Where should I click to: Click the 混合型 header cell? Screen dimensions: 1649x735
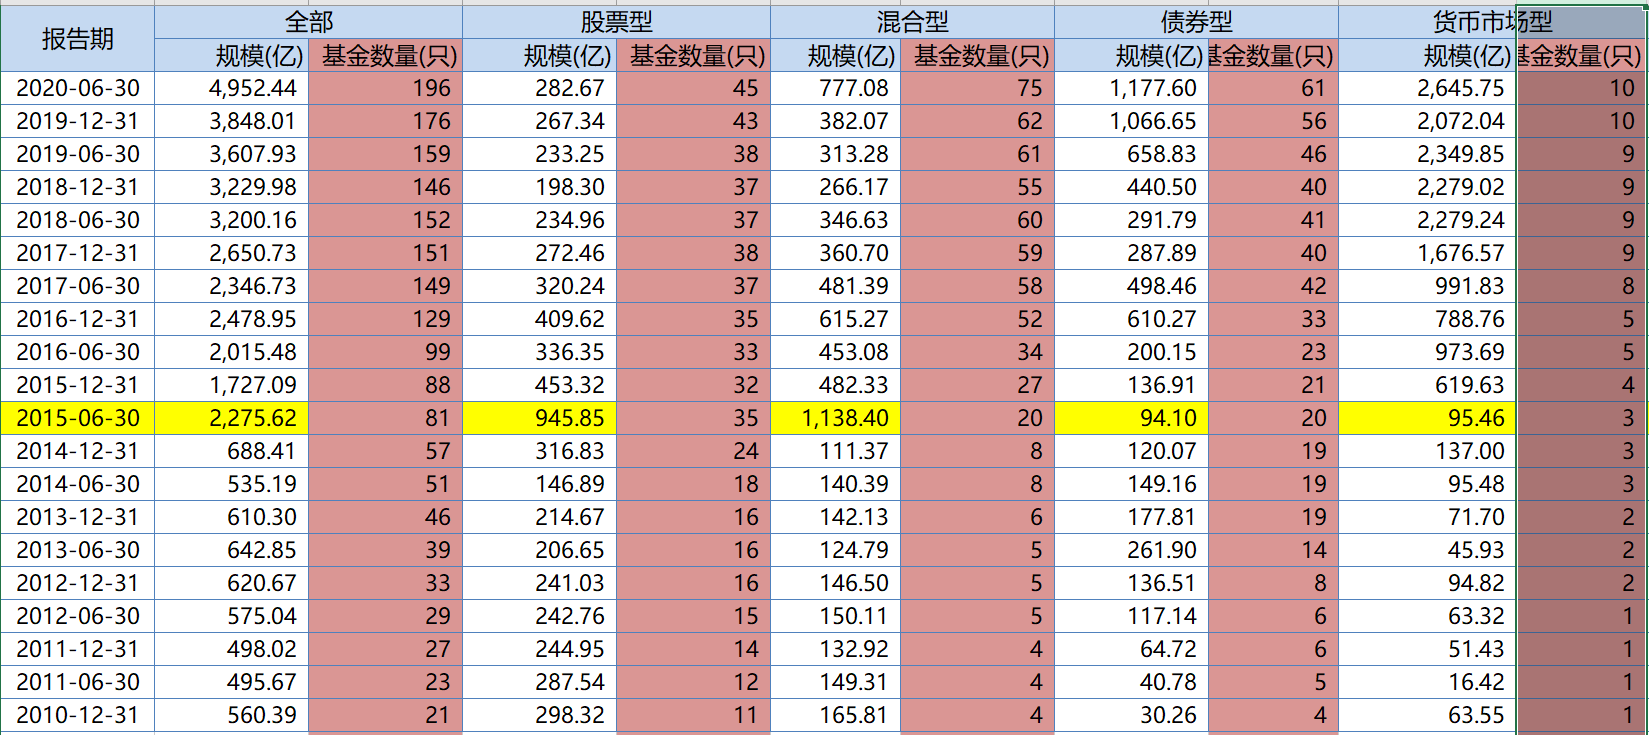tap(912, 21)
